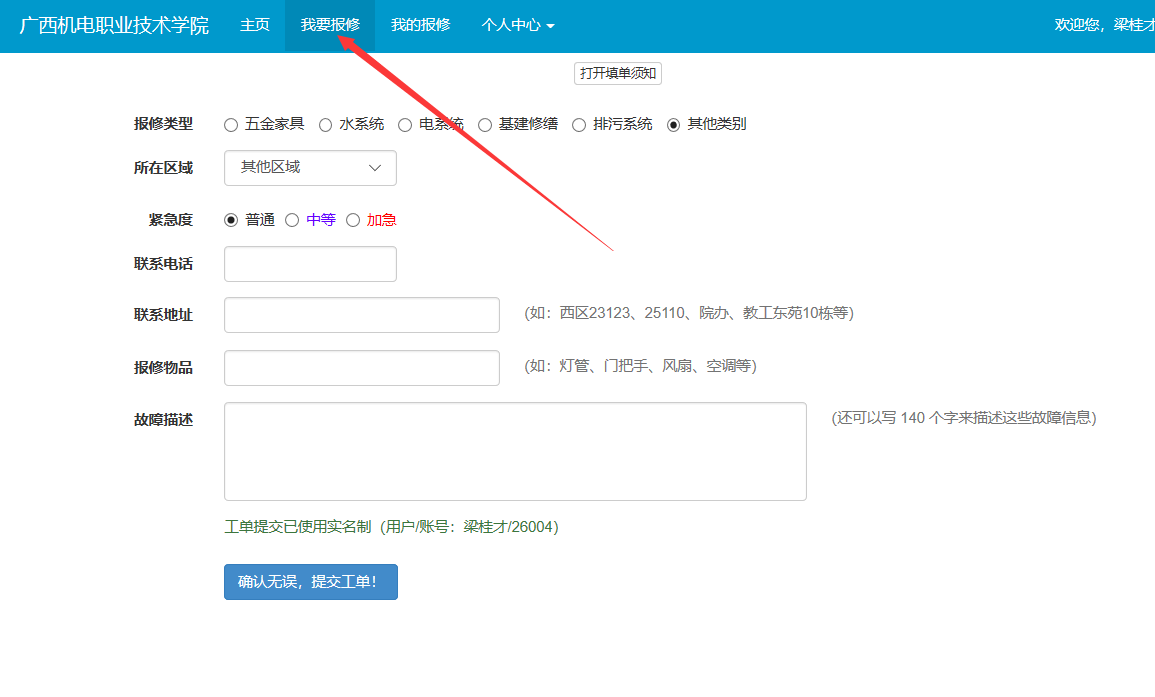Image resolution: width=1155 pixels, height=697 pixels.
Task: Submit the form with 确认无误，提交工单
Action: [x=310, y=582]
